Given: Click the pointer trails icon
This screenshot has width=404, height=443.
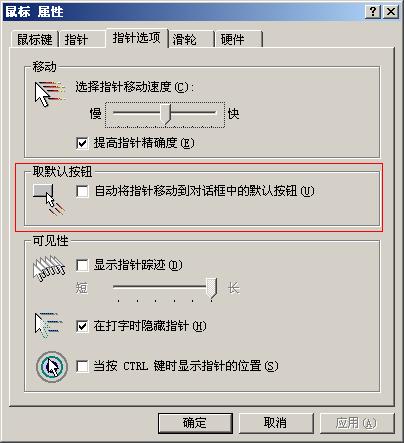Looking at the screenshot, I should pyautogui.click(x=49, y=268).
